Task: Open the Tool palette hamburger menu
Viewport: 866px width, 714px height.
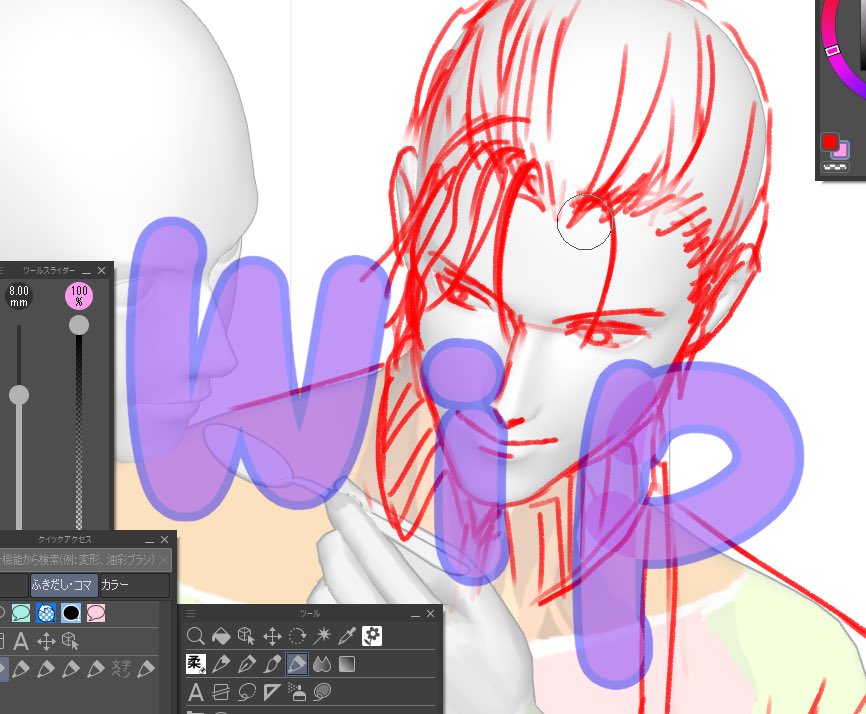Action: coord(191,613)
